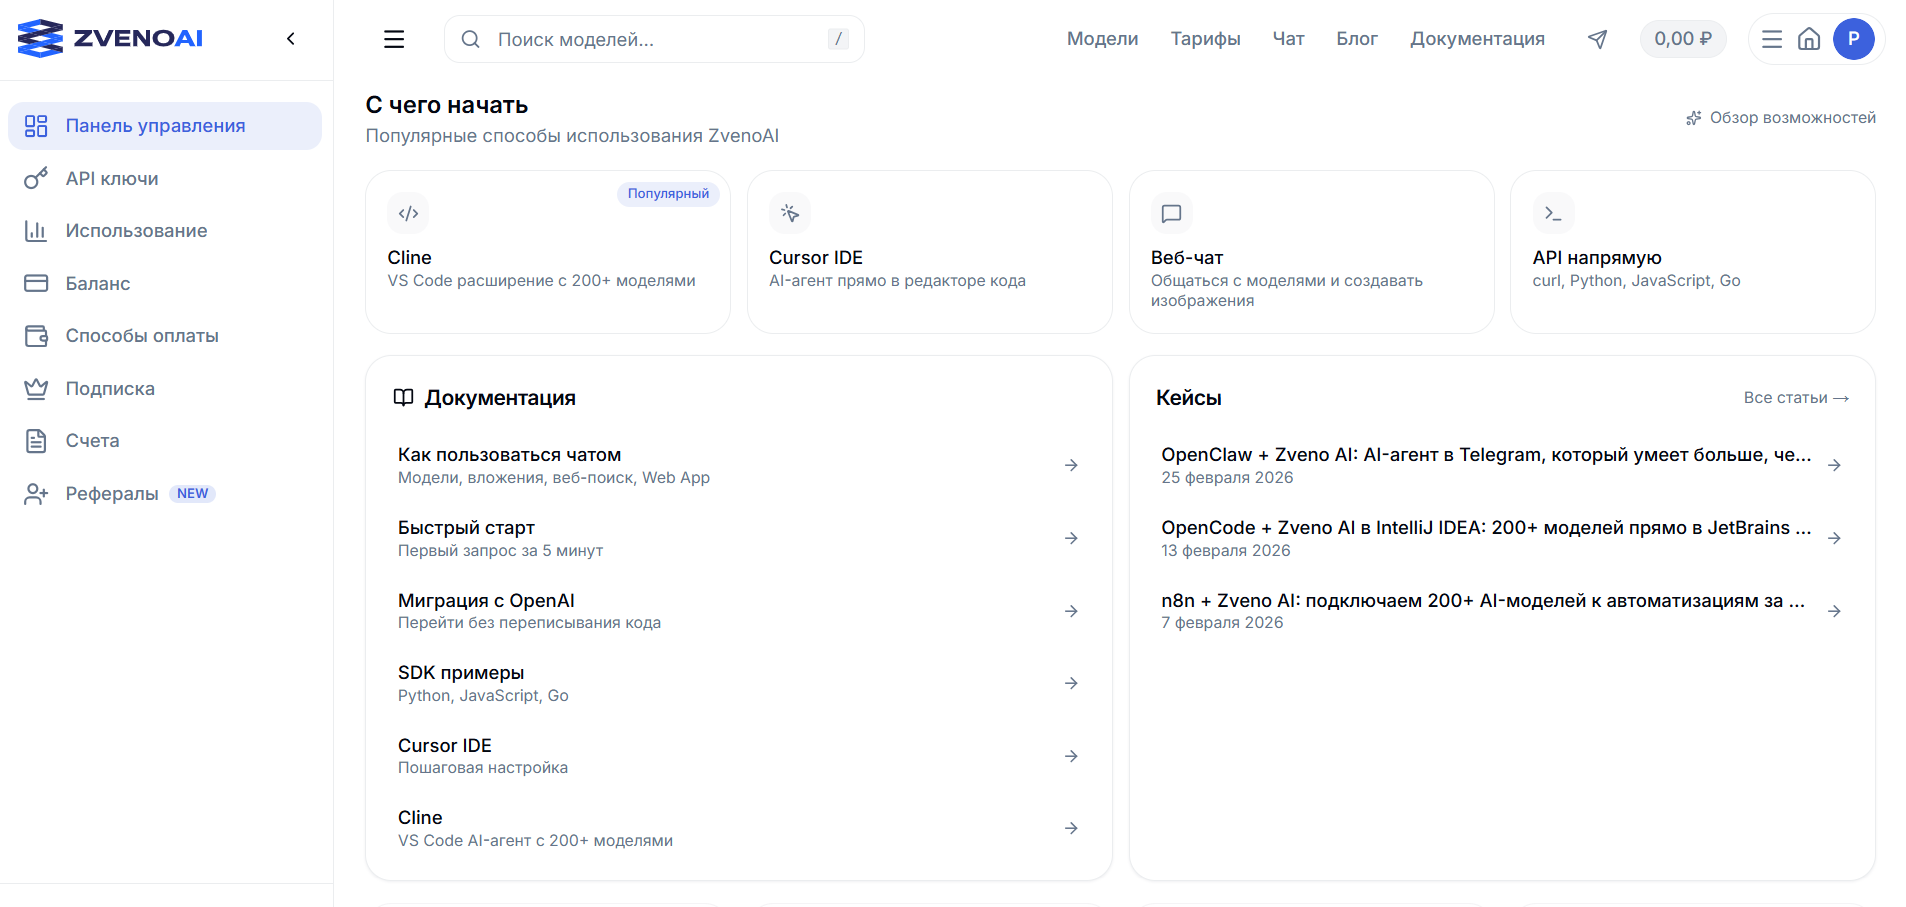
Task: Open the Веб-чат card title
Action: [1187, 258]
